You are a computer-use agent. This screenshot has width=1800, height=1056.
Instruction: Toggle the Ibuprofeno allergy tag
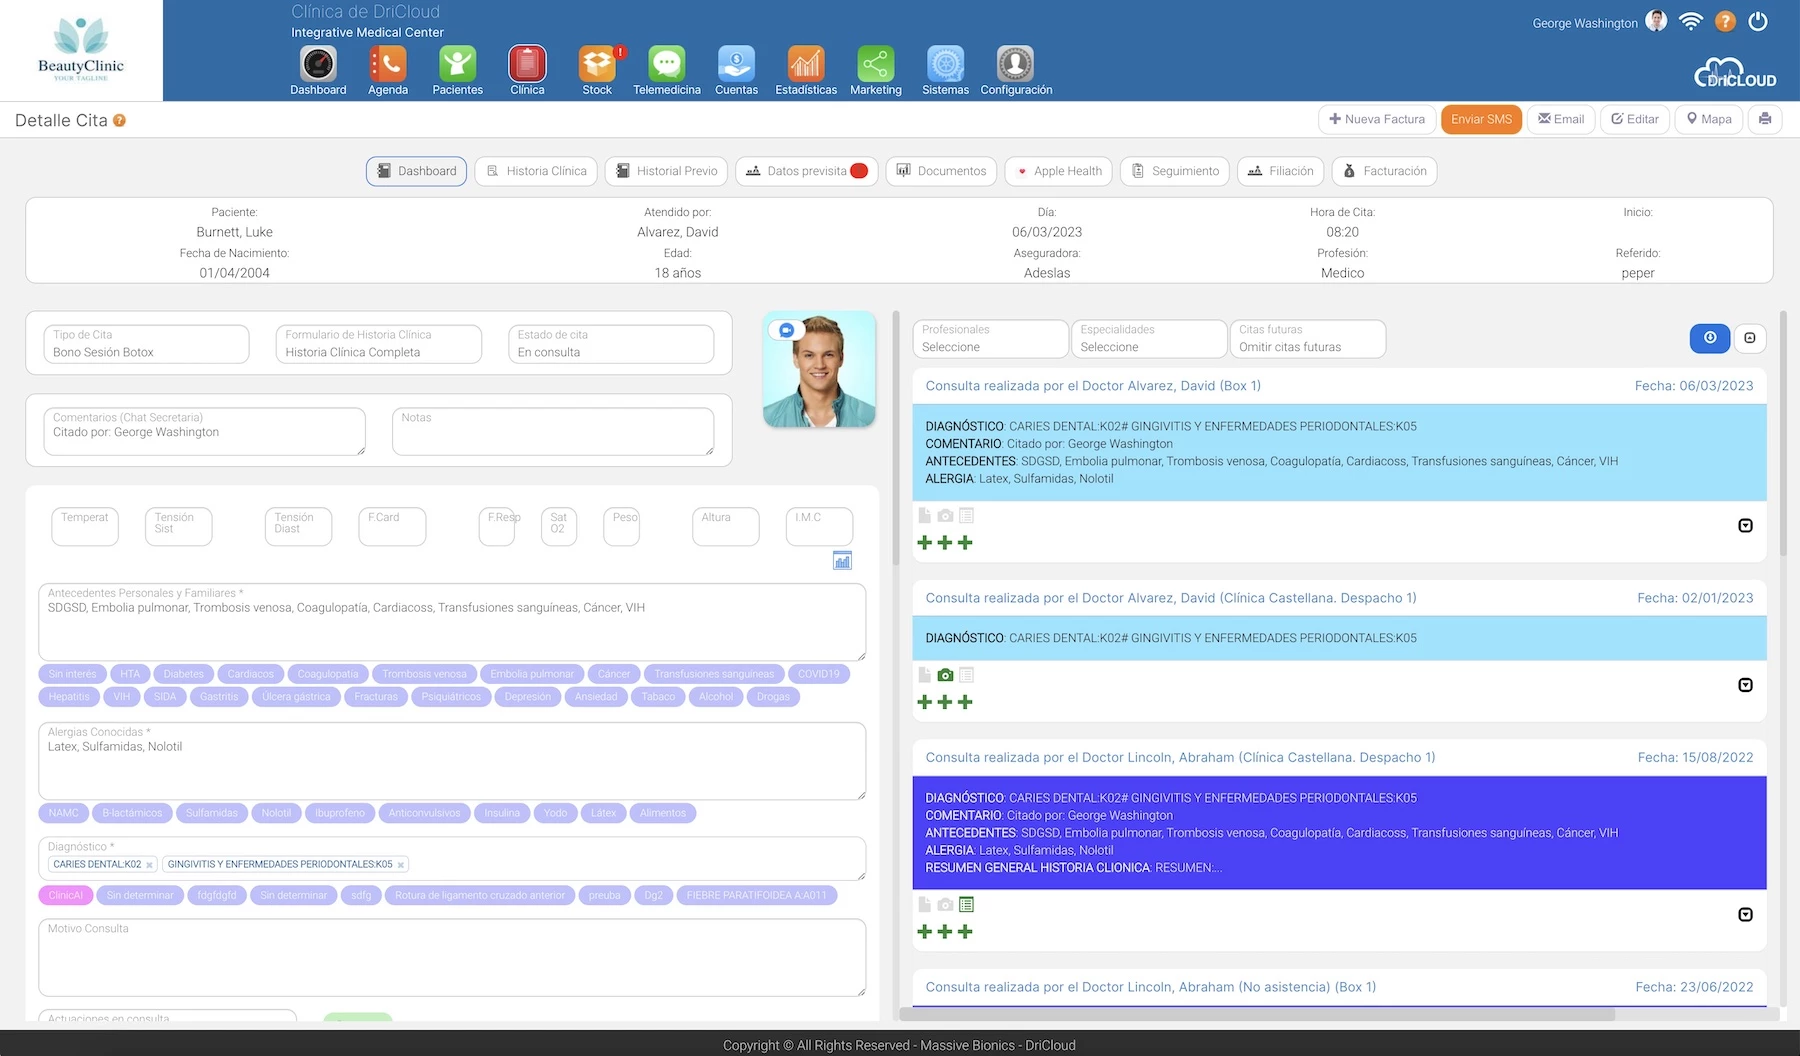tap(339, 813)
